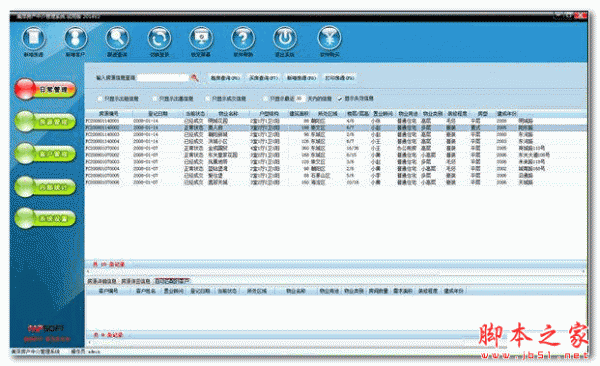600x366 pixels.
Task: Check 'show only for-sale listings' checkbox
Action: click(x=155, y=99)
